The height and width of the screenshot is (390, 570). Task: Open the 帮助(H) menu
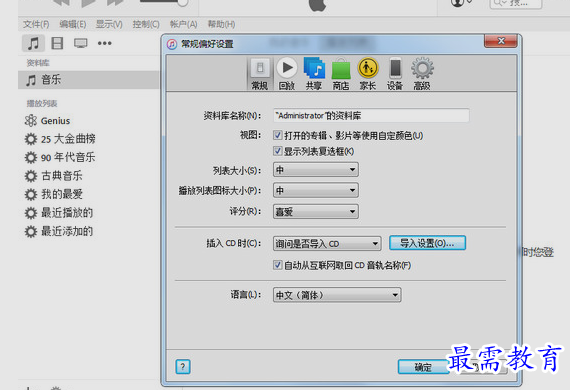221,24
